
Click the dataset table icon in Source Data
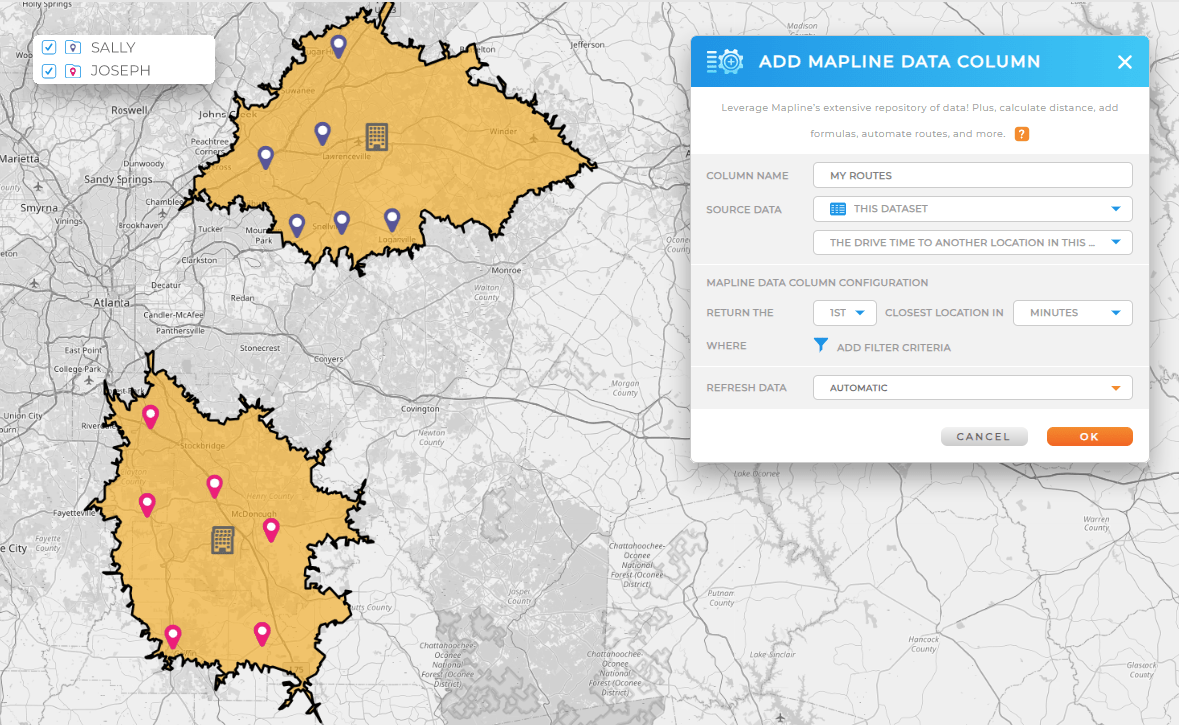coord(838,209)
